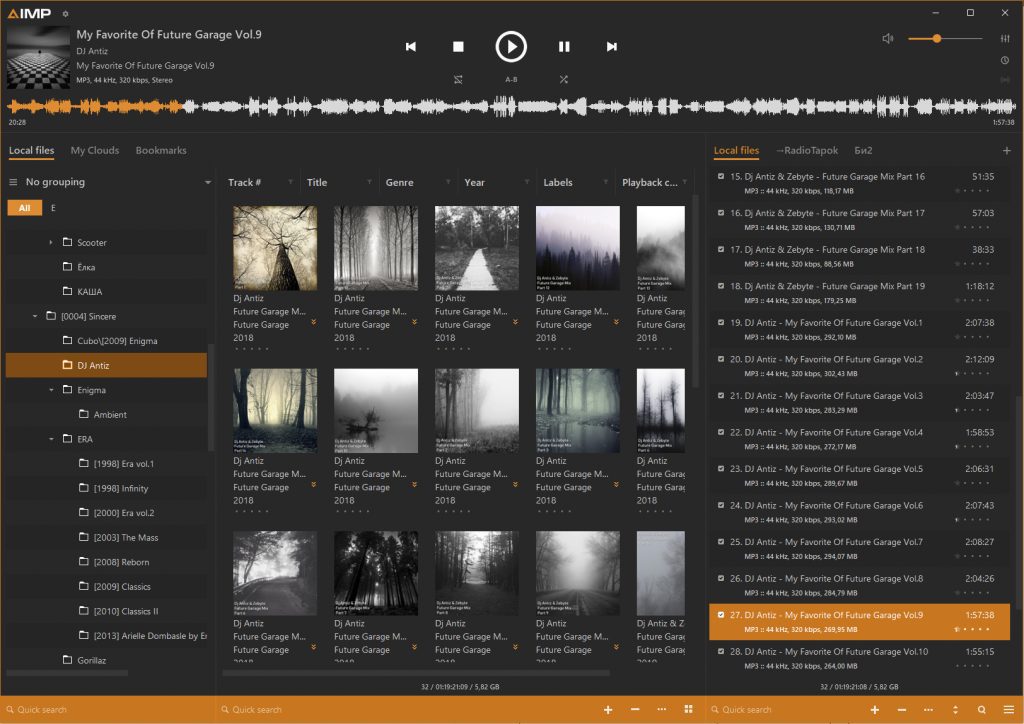
Task: Open the equalizer settings icon
Action: click(1005, 39)
